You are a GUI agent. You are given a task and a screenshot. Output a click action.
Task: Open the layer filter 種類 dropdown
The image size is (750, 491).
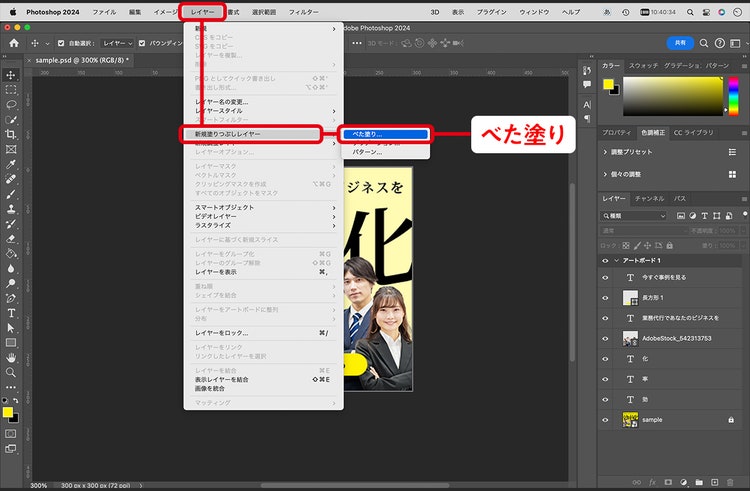pos(634,216)
